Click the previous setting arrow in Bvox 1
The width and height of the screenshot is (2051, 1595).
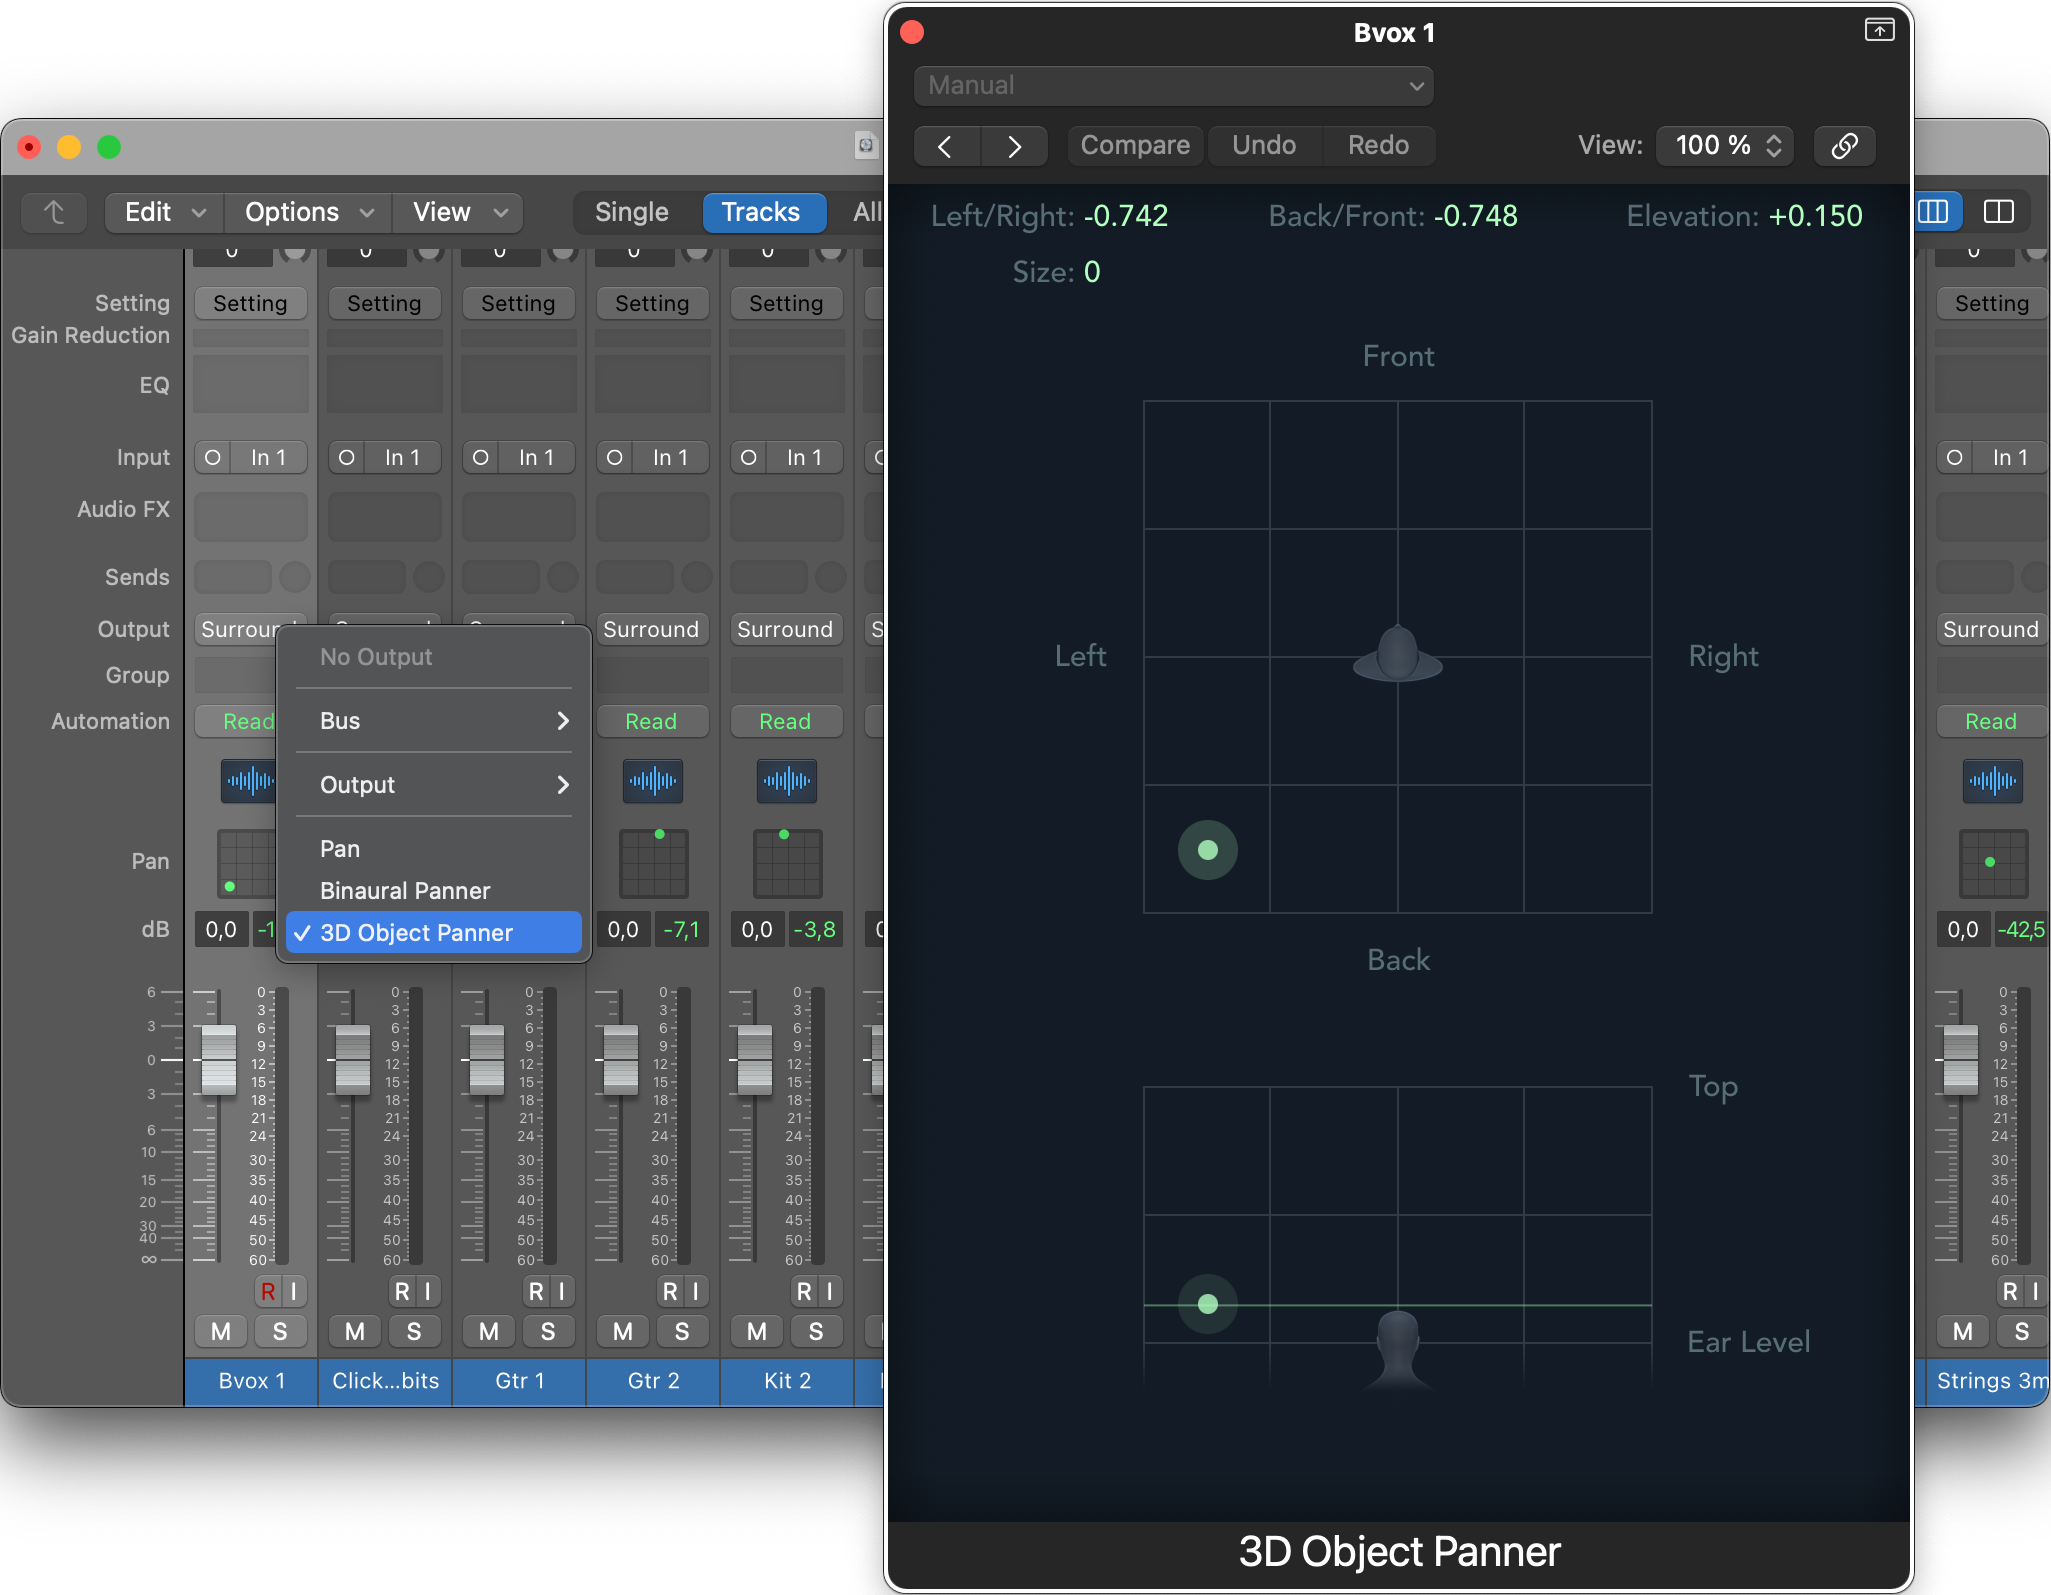tap(946, 146)
